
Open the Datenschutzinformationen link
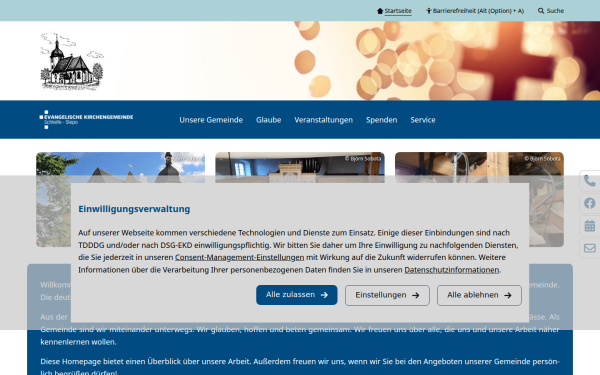[452, 270]
